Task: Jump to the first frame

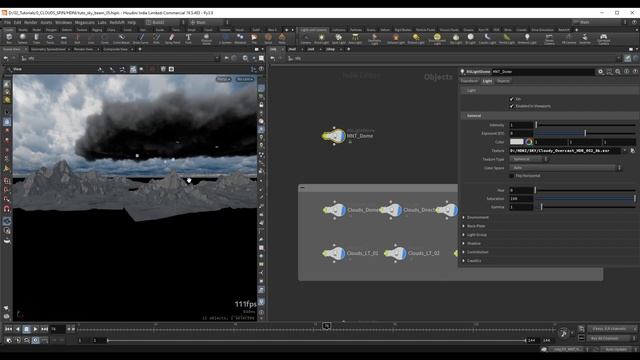Action: 9,329
